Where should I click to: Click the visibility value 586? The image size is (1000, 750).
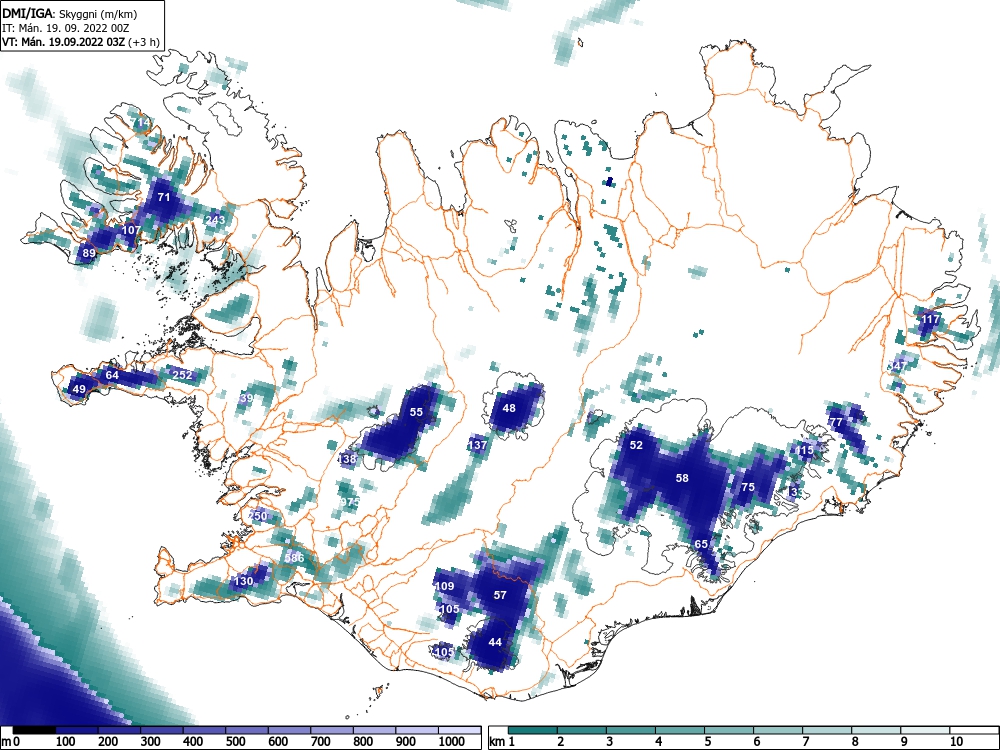(294, 558)
